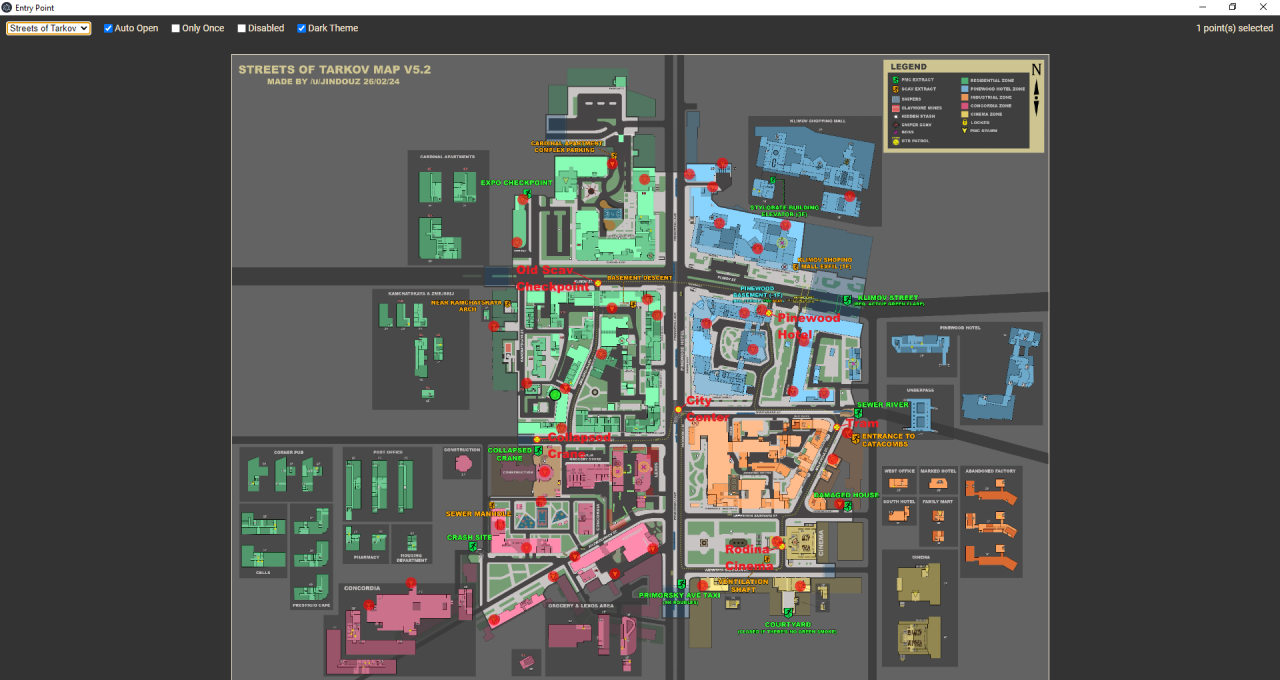Click the Primorsky Ave Taxi extract icon

point(681,584)
